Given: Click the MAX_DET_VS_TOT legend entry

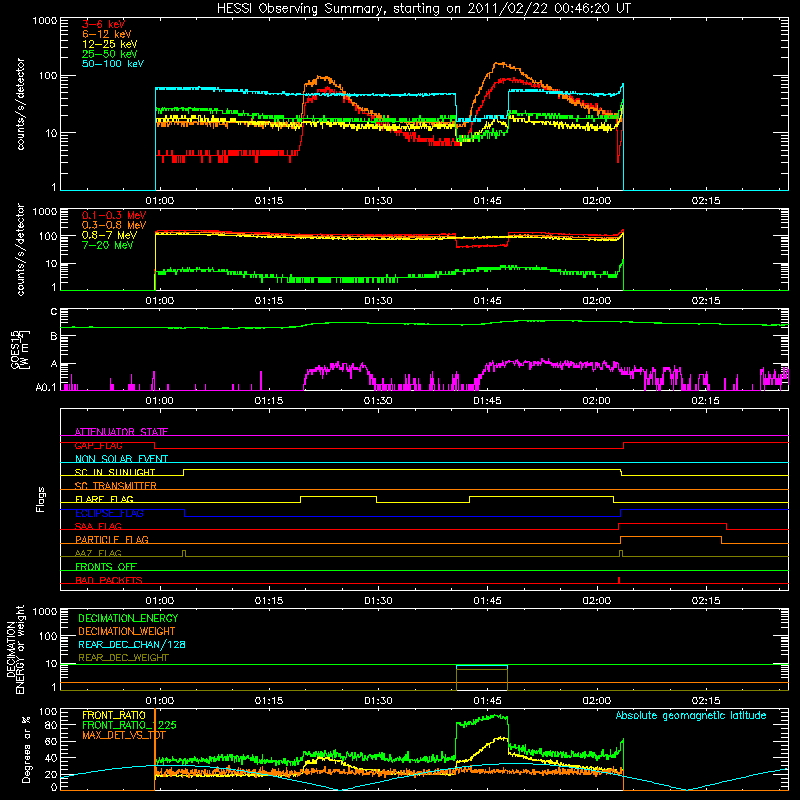Looking at the screenshot, I should point(123,735).
